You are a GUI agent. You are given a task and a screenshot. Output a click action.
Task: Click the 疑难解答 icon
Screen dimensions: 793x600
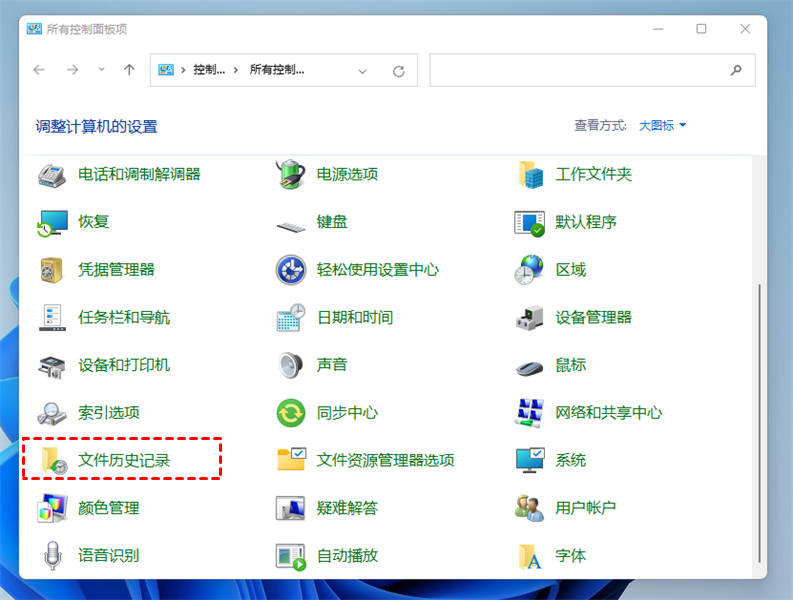point(290,508)
